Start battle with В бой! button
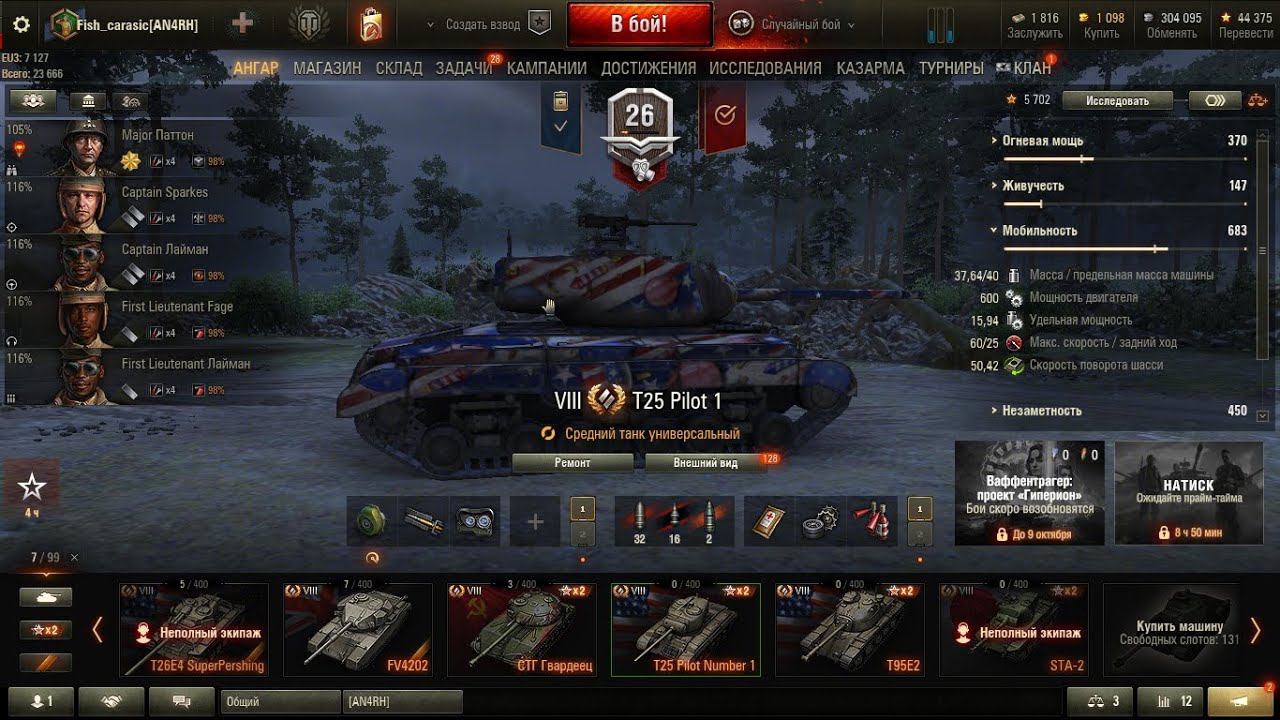This screenshot has height=720, width=1280. click(639, 24)
